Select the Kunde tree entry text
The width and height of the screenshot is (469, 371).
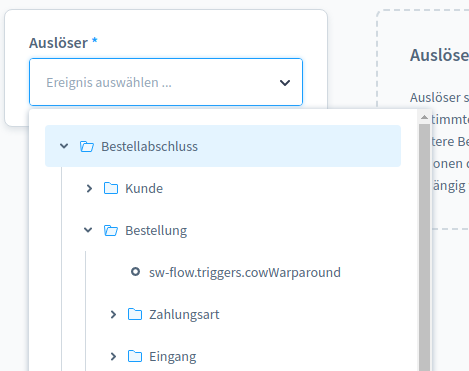pyautogui.click(x=144, y=188)
